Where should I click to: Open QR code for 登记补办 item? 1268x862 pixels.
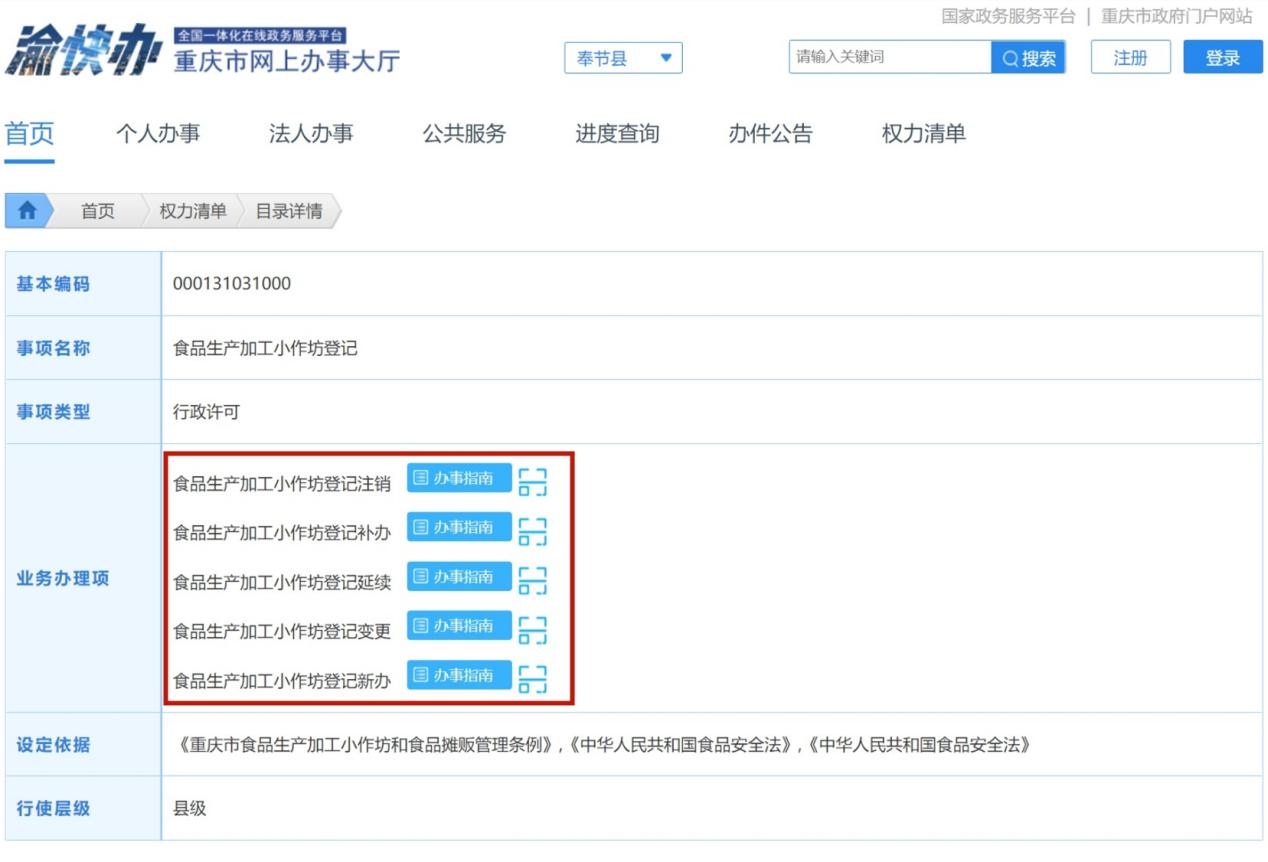point(533,531)
